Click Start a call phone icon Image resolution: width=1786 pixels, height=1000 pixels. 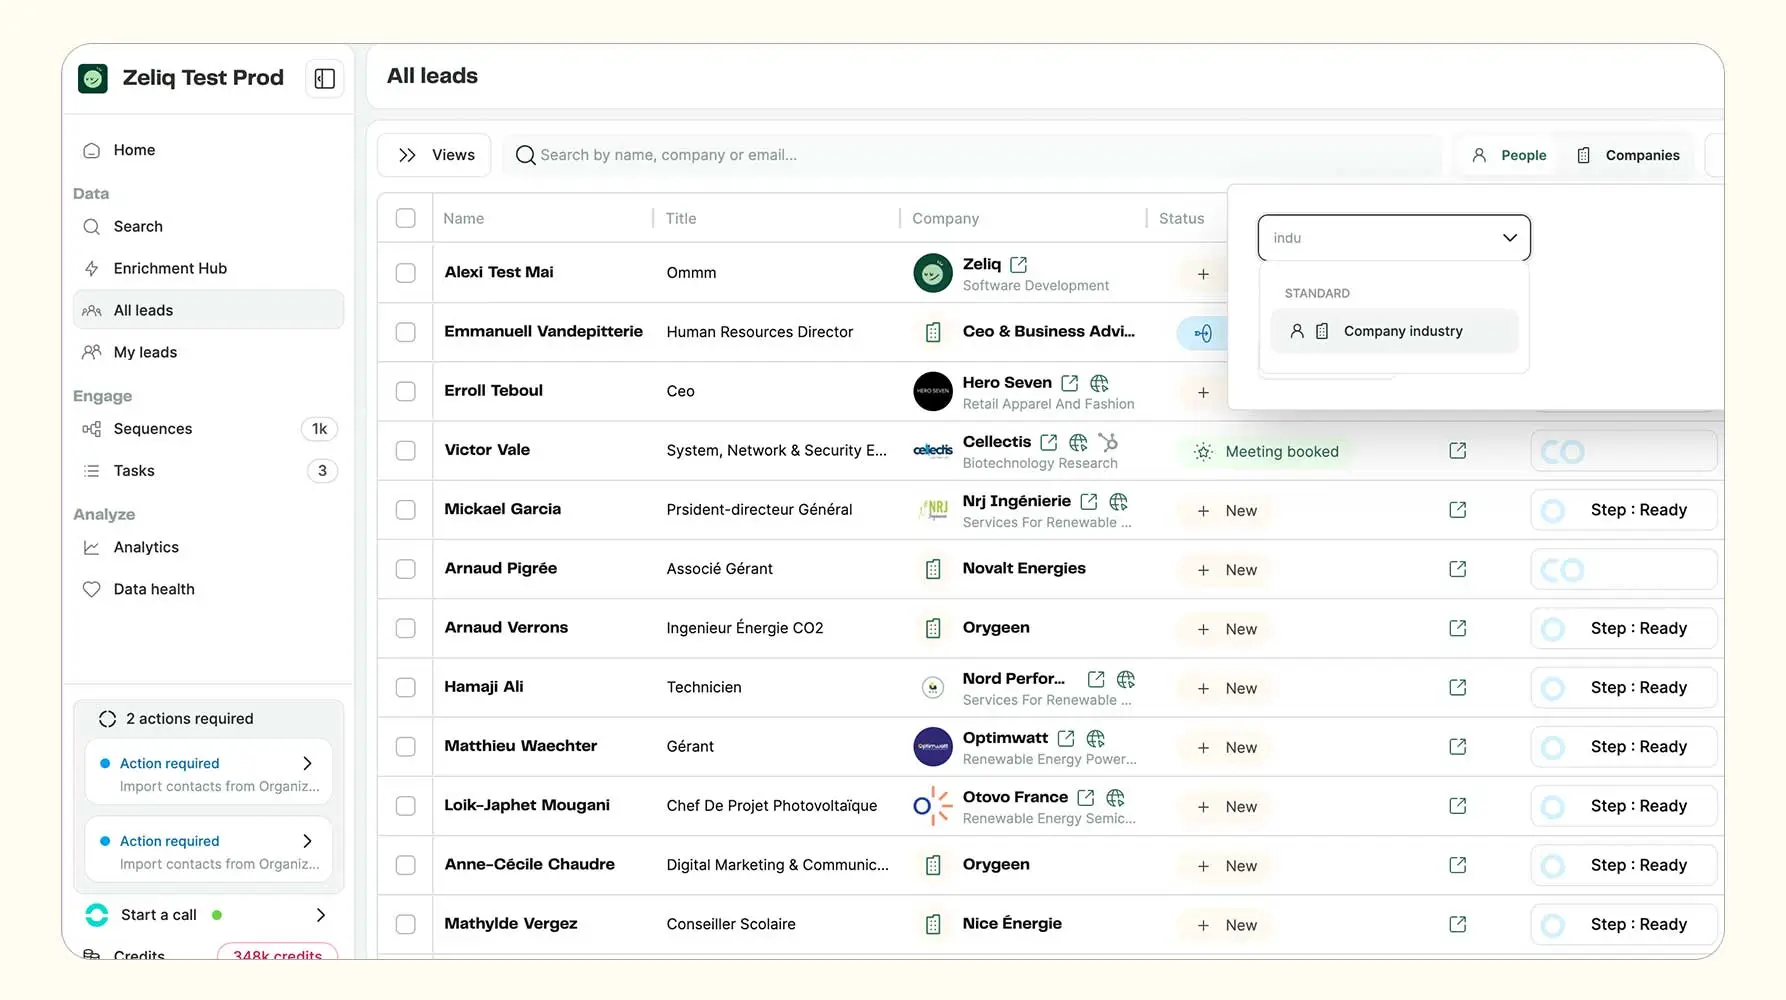pos(97,915)
